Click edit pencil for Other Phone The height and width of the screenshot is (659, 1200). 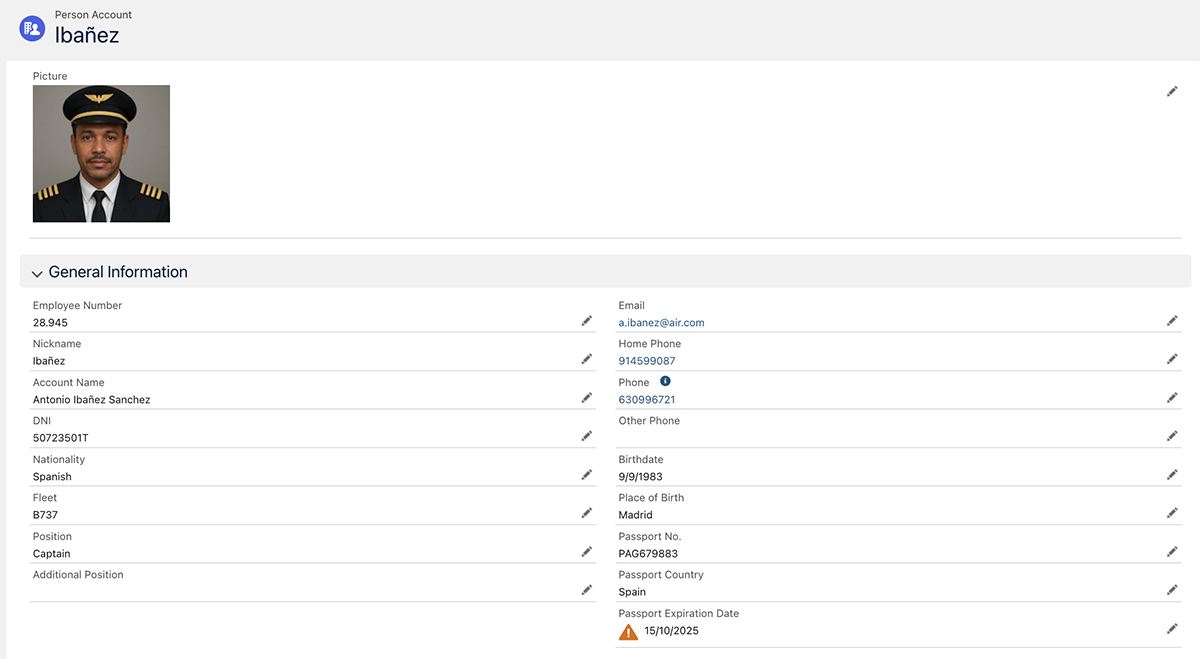pyautogui.click(x=1172, y=436)
